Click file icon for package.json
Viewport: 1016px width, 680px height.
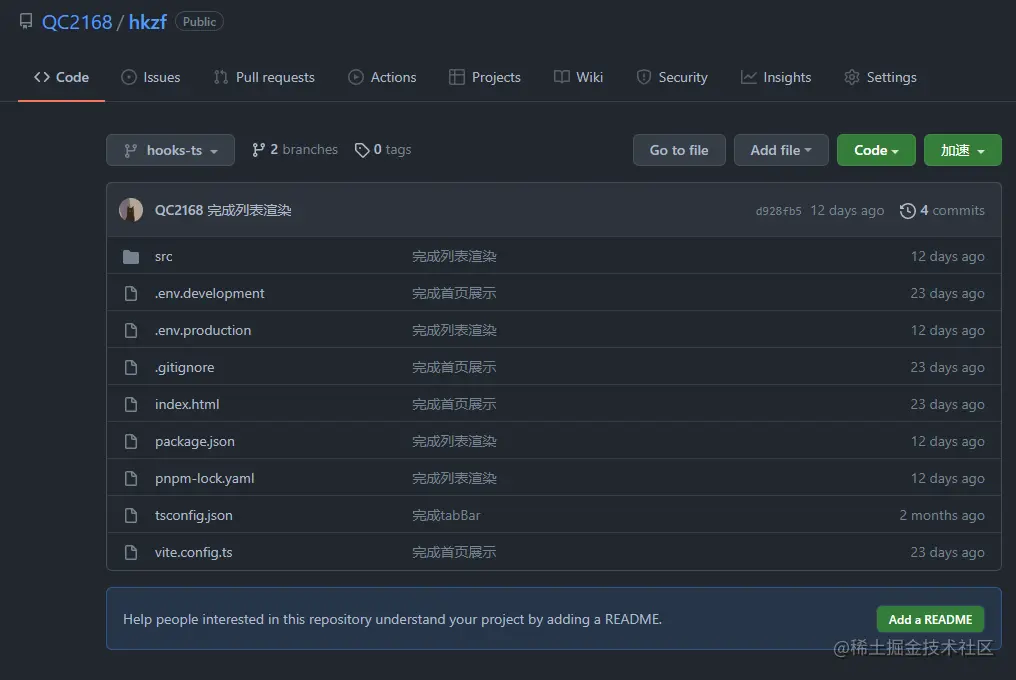coord(131,441)
